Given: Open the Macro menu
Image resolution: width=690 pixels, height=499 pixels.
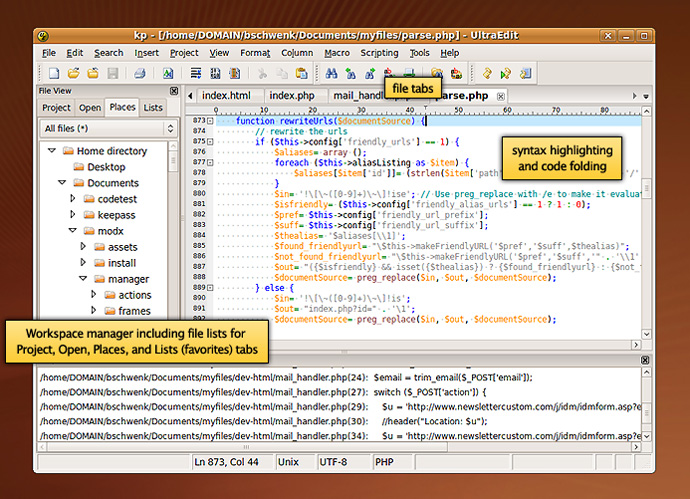Looking at the screenshot, I should tap(336, 53).
